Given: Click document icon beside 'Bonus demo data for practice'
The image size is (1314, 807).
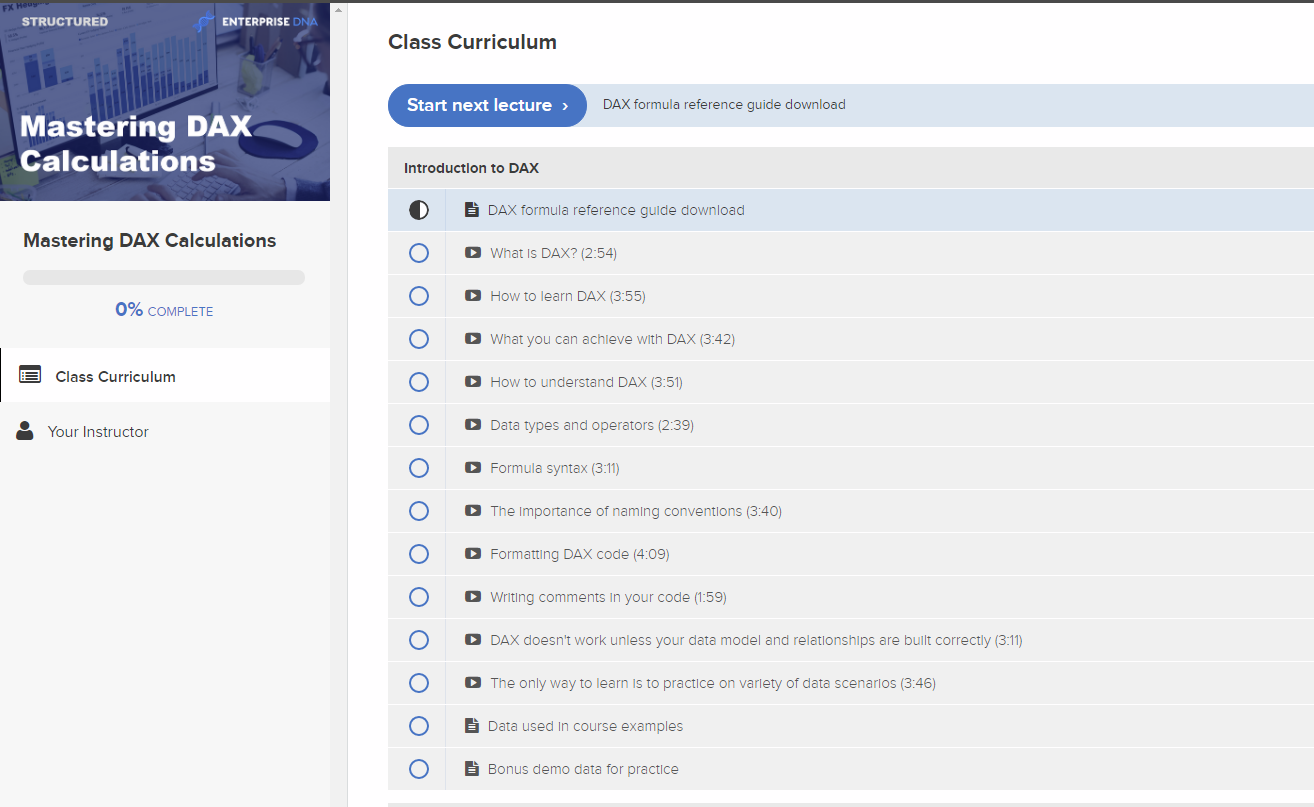Looking at the screenshot, I should coord(472,769).
